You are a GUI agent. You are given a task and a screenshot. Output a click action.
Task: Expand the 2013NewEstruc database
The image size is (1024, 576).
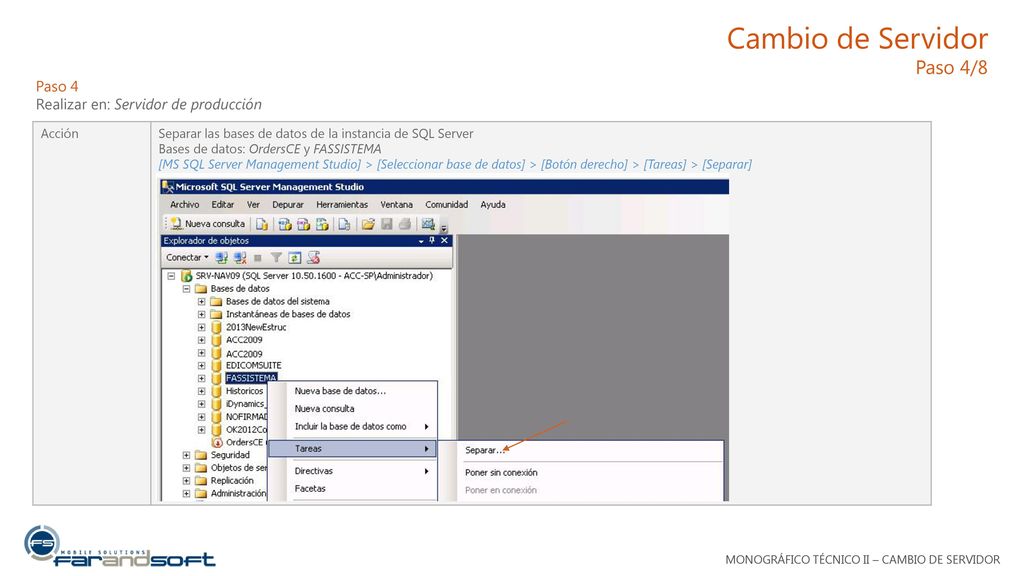(x=201, y=327)
